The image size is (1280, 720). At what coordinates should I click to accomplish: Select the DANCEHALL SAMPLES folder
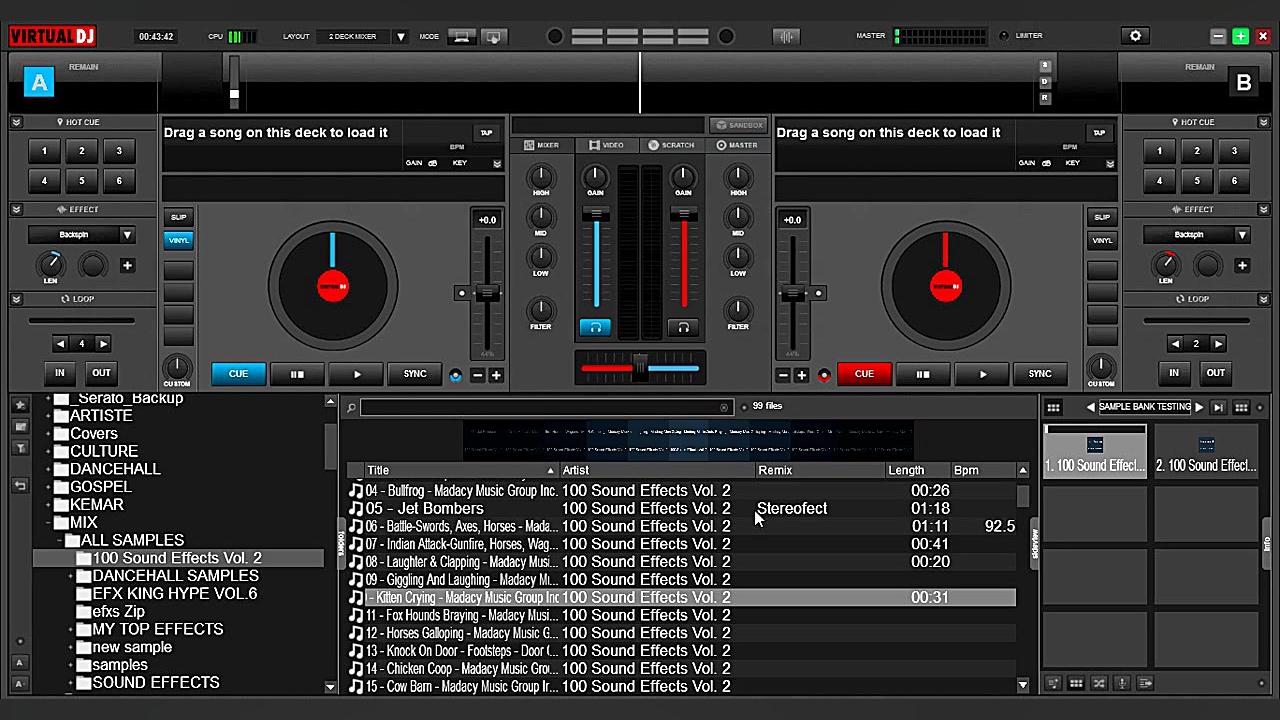pos(175,575)
